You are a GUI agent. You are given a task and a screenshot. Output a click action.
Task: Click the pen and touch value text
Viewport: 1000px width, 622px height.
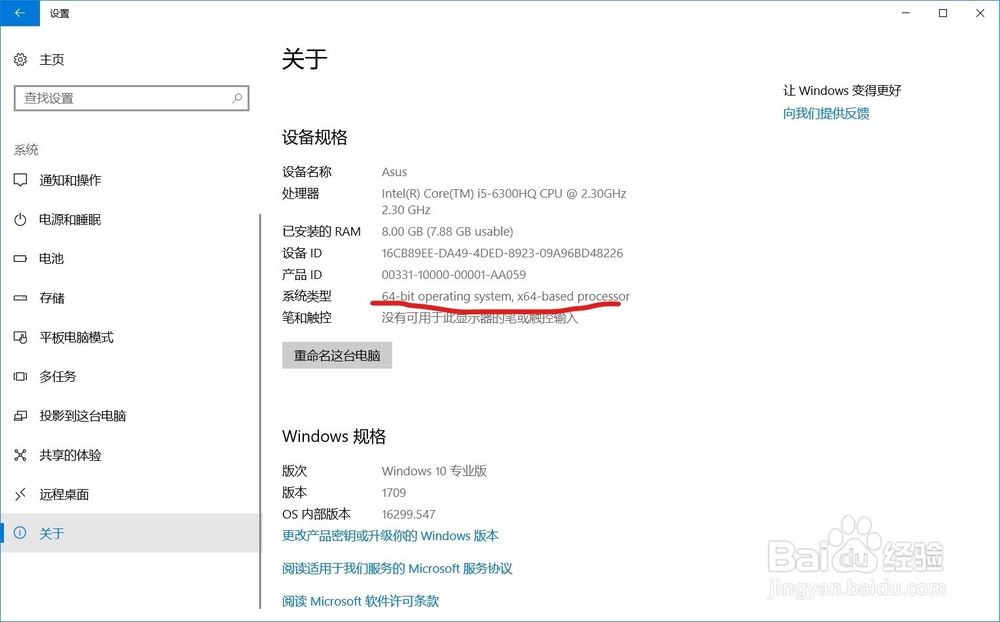pyautogui.click(x=480, y=318)
